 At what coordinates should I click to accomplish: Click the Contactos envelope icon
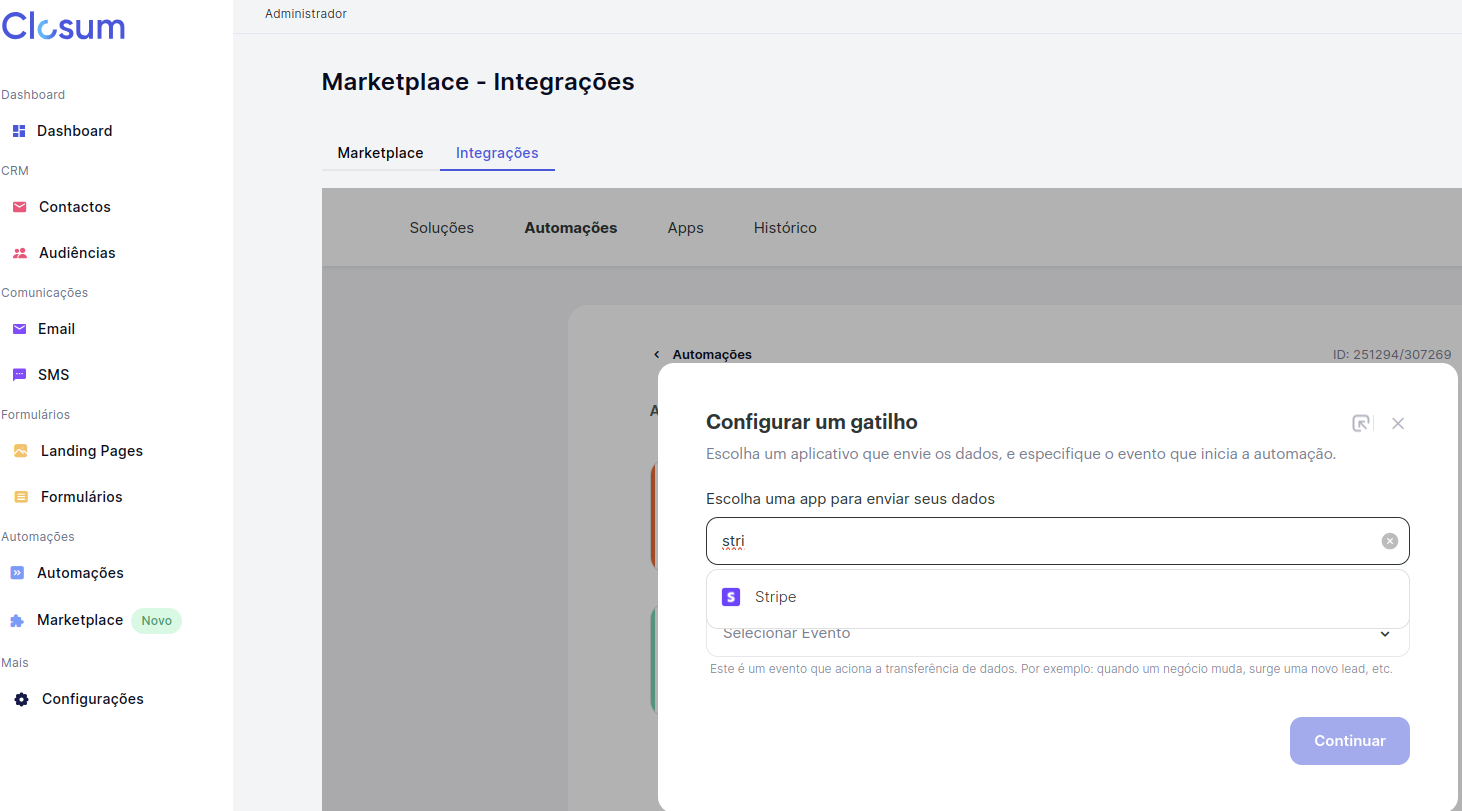tap(19, 207)
